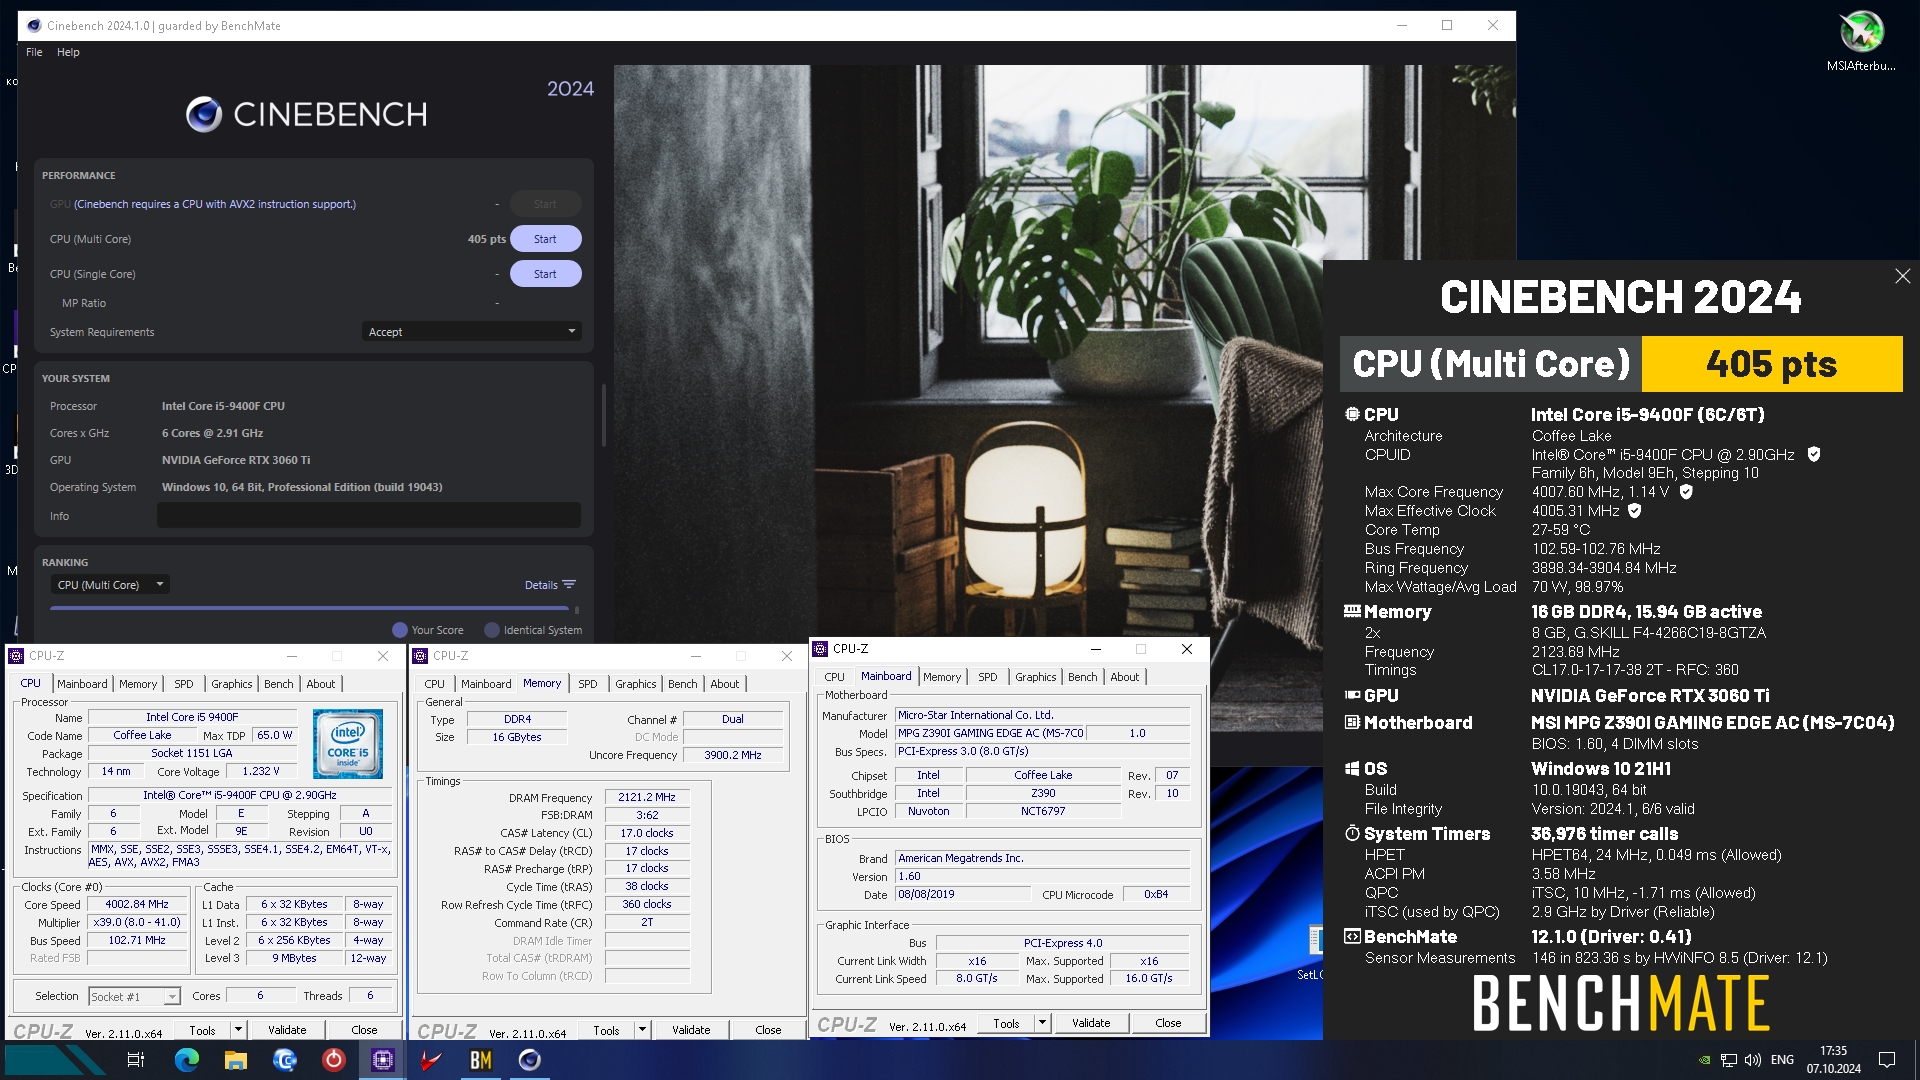Click the yellow 405 pts score banner
Viewport: 1920px width, 1080px height.
click(1772, 364)
